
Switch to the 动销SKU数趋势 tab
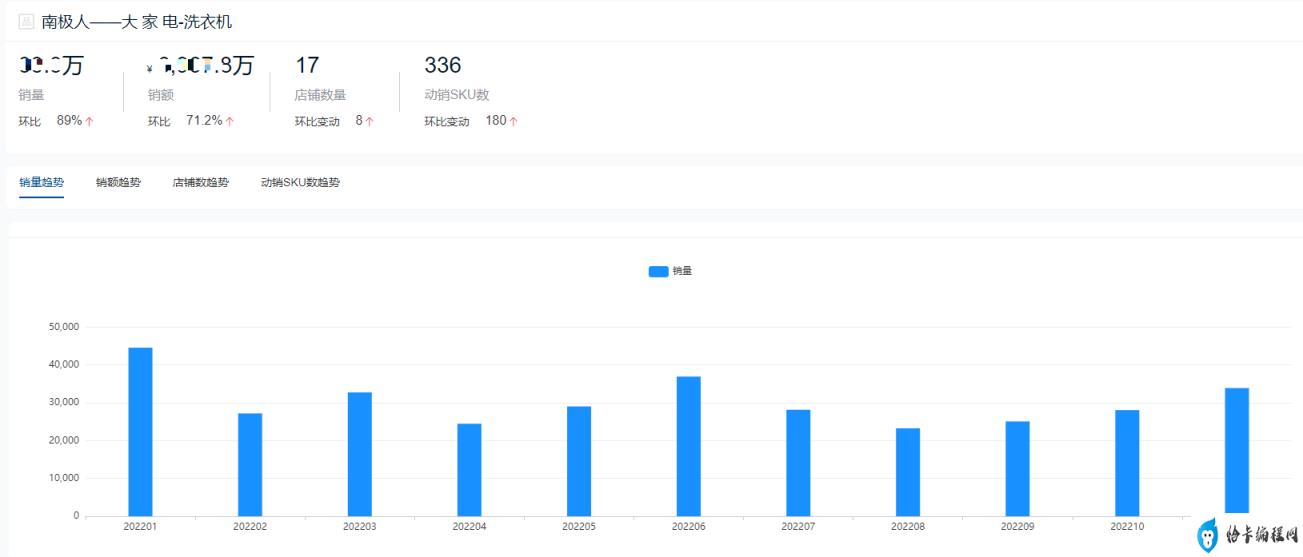pyautogui.click(x=300, y=183)
